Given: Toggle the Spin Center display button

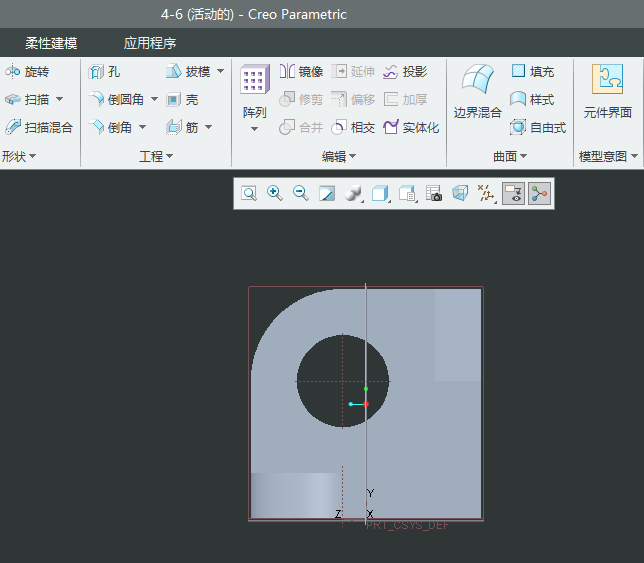Looking at the screenshot, I should tap(539, 193).
